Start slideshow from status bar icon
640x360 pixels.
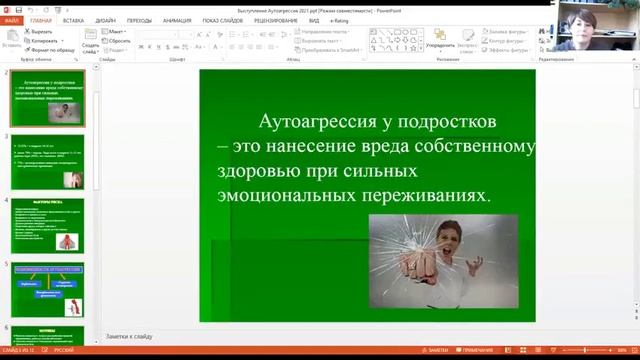coord(553,350)
